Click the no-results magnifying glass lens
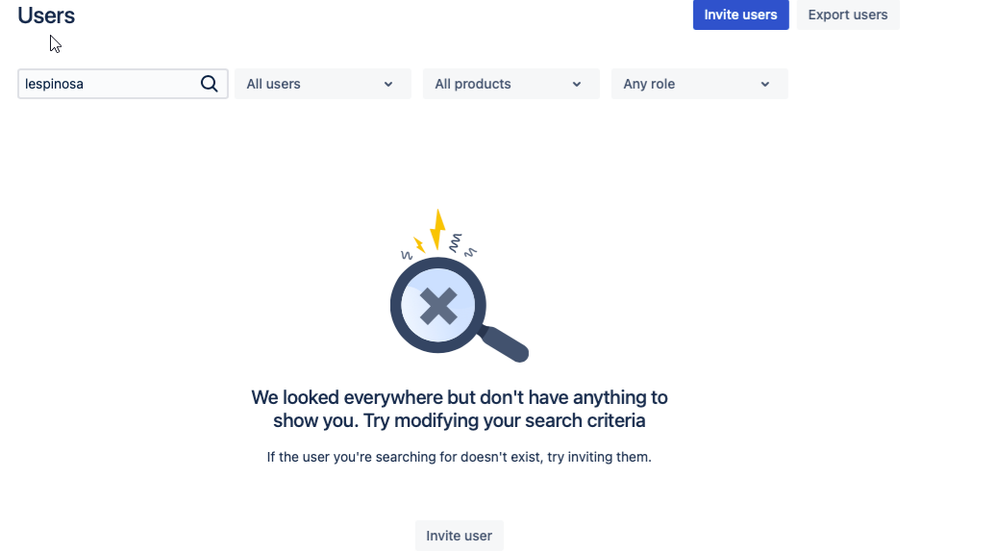 coord(438,306)
